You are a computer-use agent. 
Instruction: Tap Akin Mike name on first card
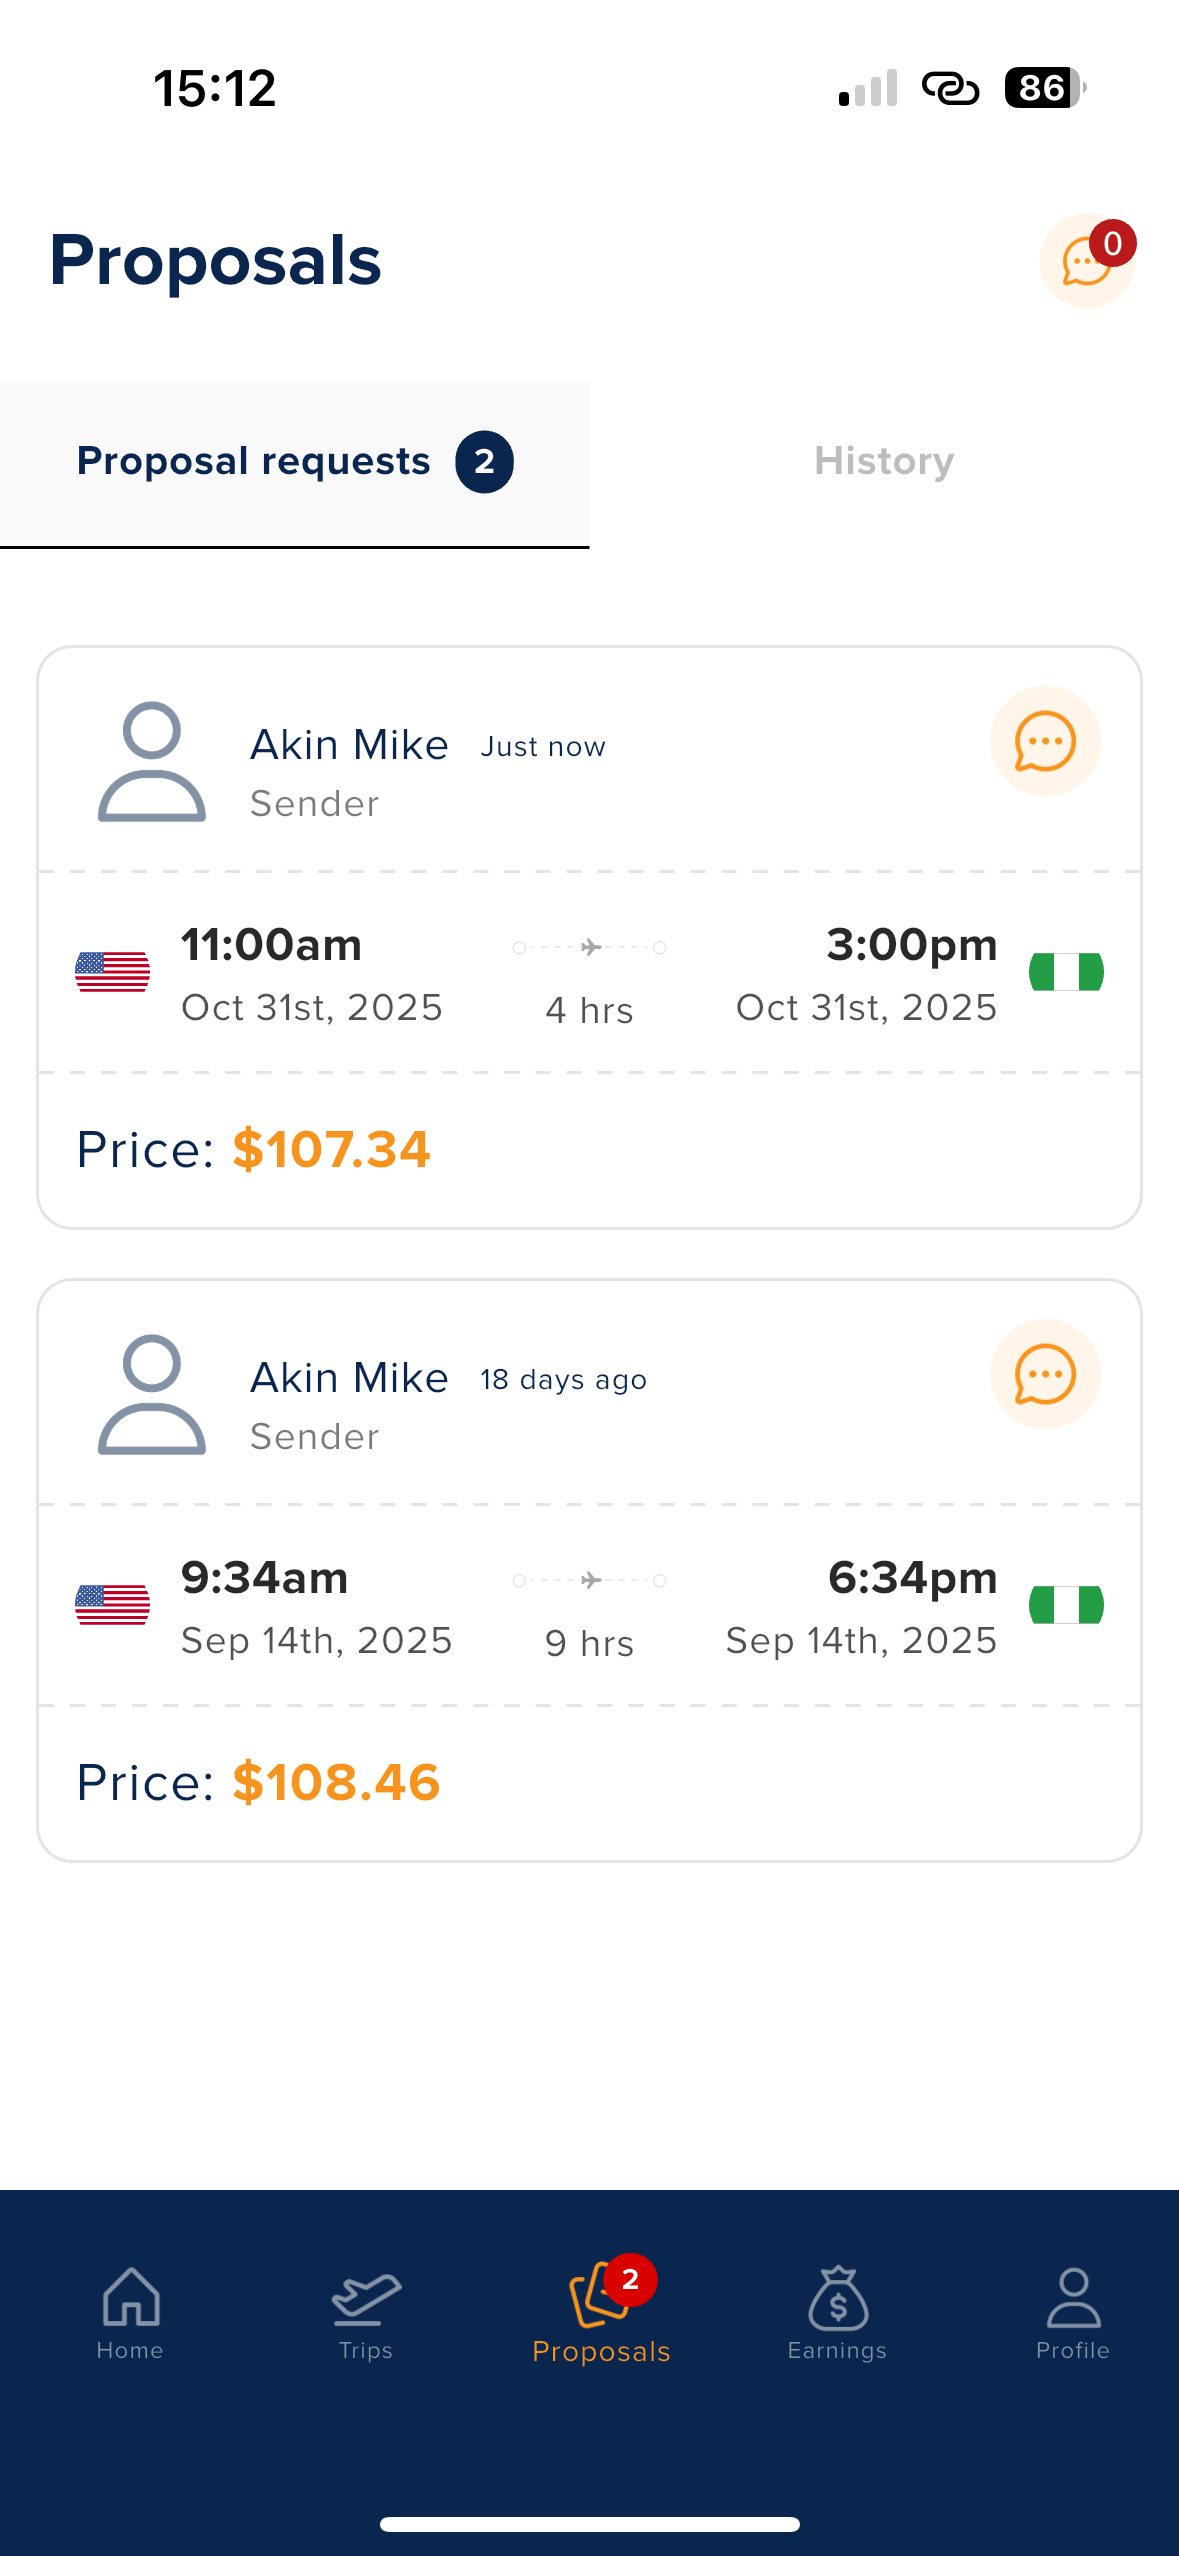pos(349,745)
